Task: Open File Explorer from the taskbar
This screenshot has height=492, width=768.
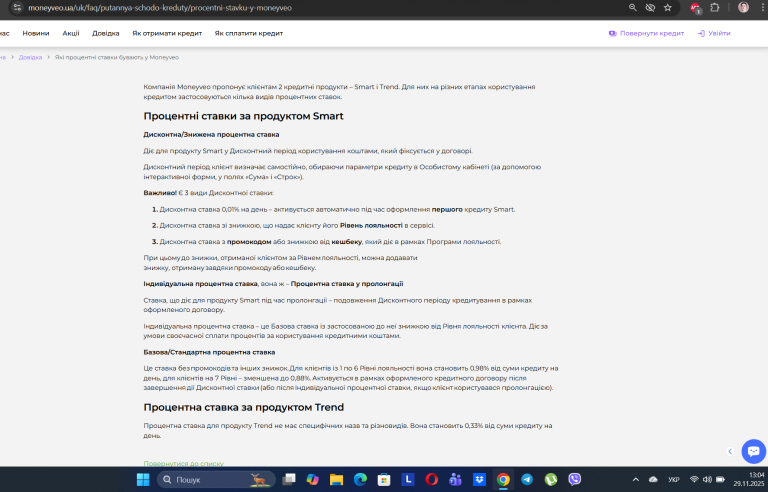Action: click(336, 479)
